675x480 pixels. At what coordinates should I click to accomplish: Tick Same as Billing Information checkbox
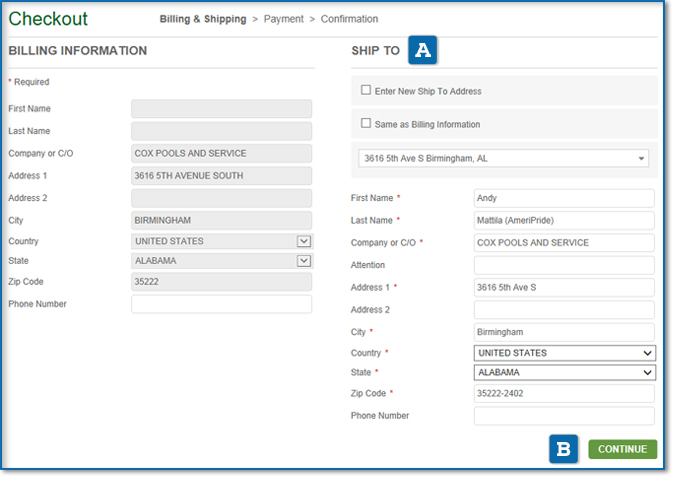pyautogui.click(x=366, y=123)
